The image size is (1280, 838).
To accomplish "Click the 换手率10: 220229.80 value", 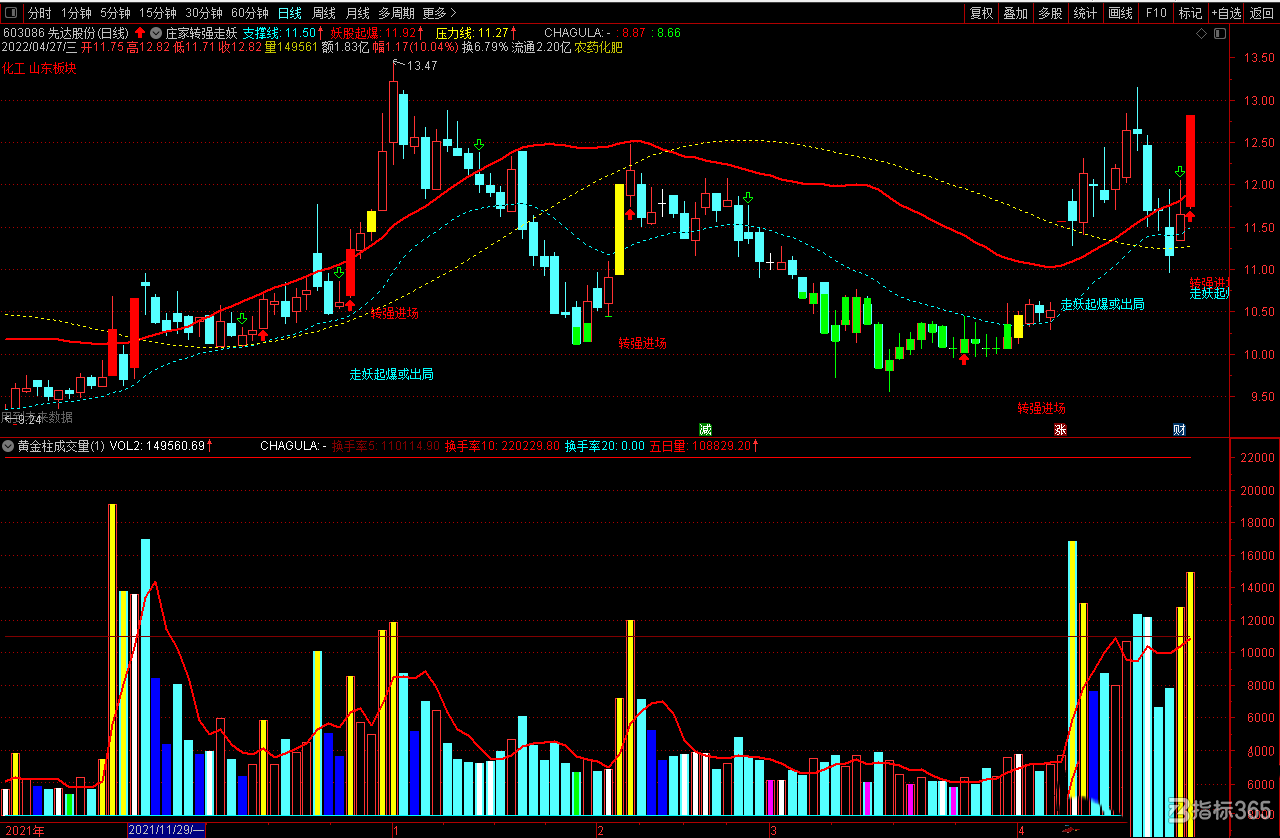I will click(x=503, y=446).
